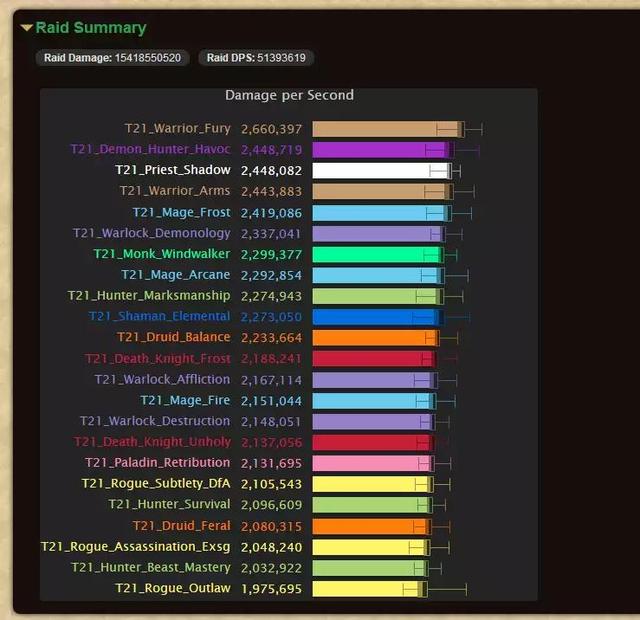Viewport: 640px width, 620px height.
Task: Click the Raid DPS badge
Action: pos(256,58)
